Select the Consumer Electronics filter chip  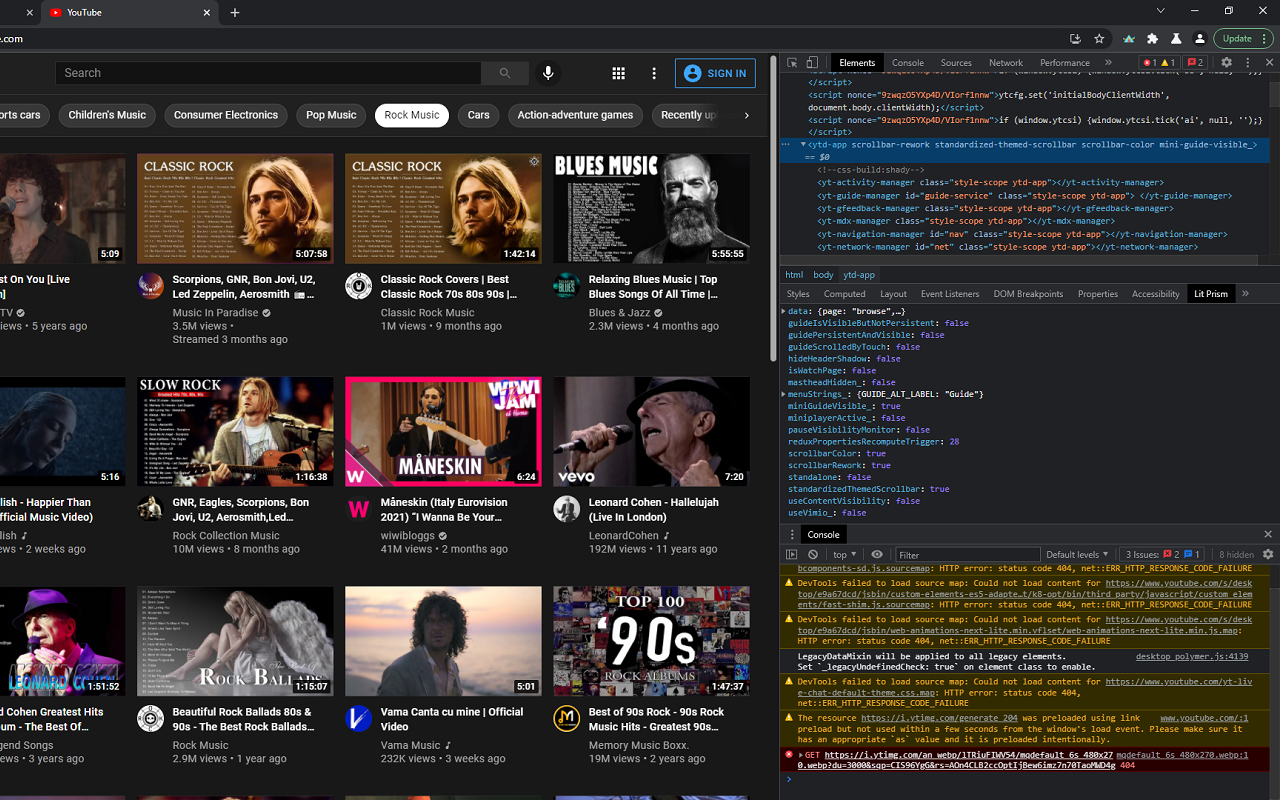226,115
